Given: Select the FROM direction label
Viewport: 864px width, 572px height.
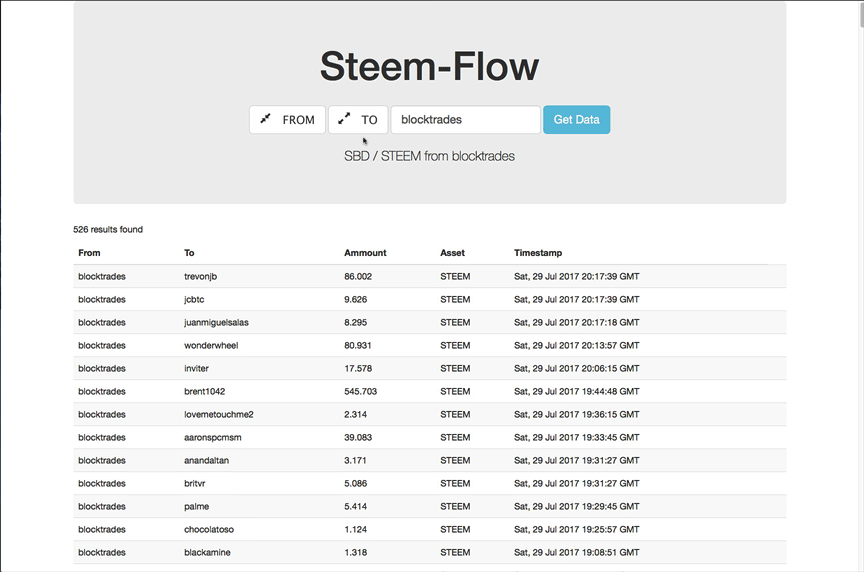Looking at the screenshot, I should 298,120.
